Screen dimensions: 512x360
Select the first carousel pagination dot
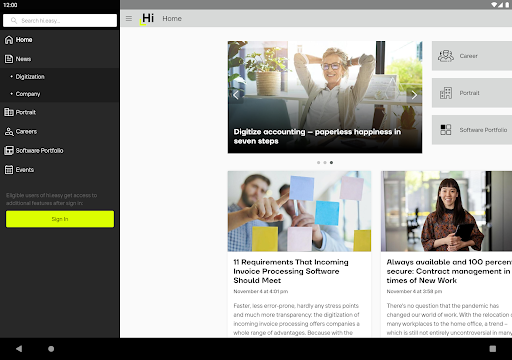[319, 163]
